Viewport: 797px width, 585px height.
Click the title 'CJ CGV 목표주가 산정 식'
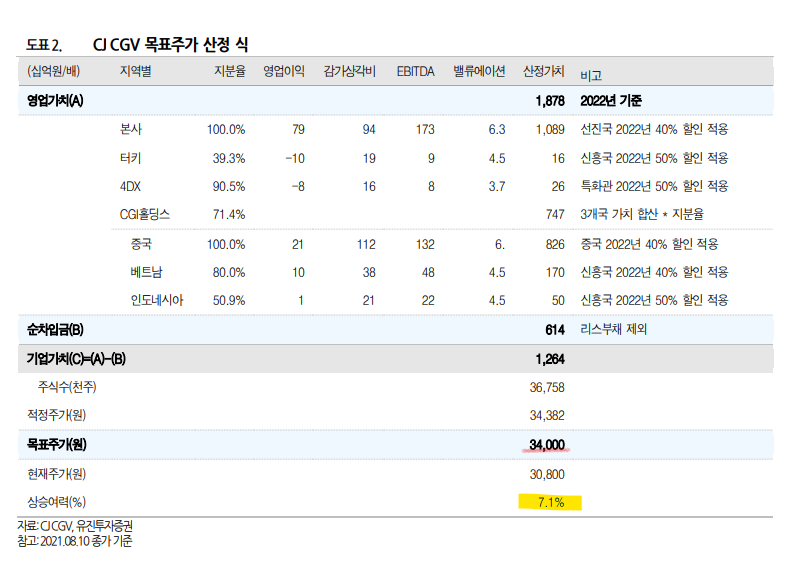170,45
